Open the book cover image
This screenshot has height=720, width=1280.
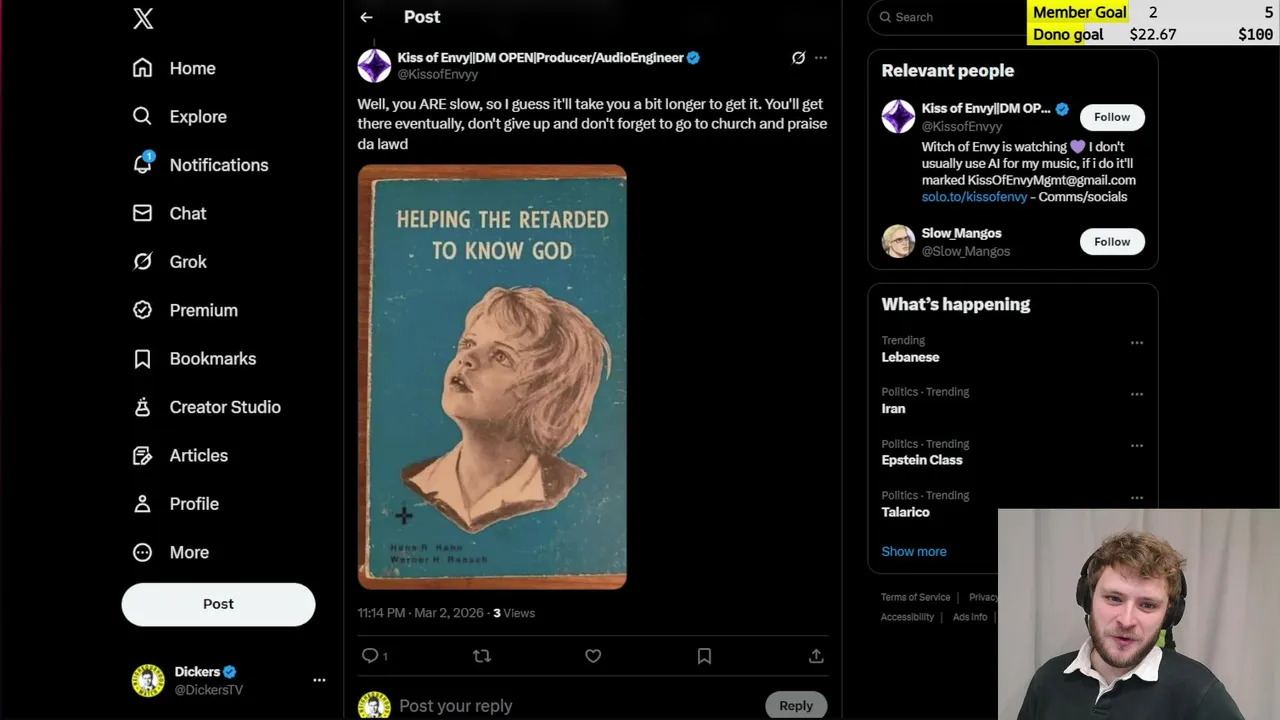492,377
